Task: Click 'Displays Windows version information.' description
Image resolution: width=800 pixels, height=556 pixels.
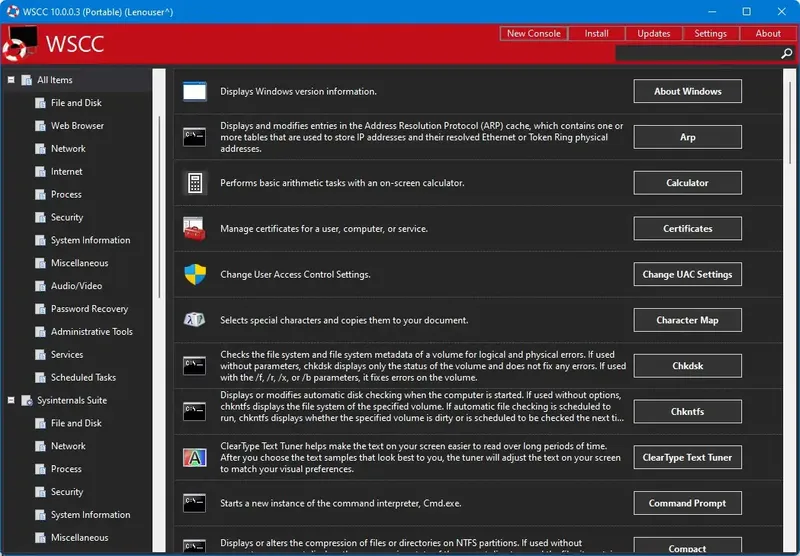Action: tap(298, 91)
